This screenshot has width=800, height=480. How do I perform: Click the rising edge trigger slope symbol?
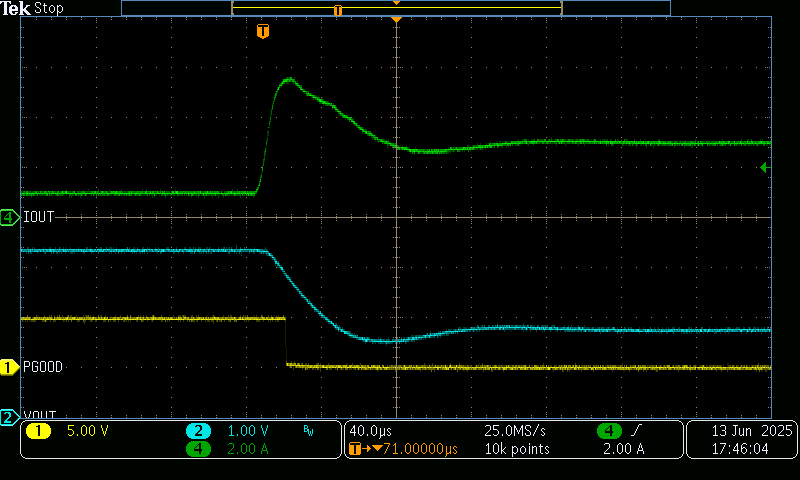pos(636,431)
